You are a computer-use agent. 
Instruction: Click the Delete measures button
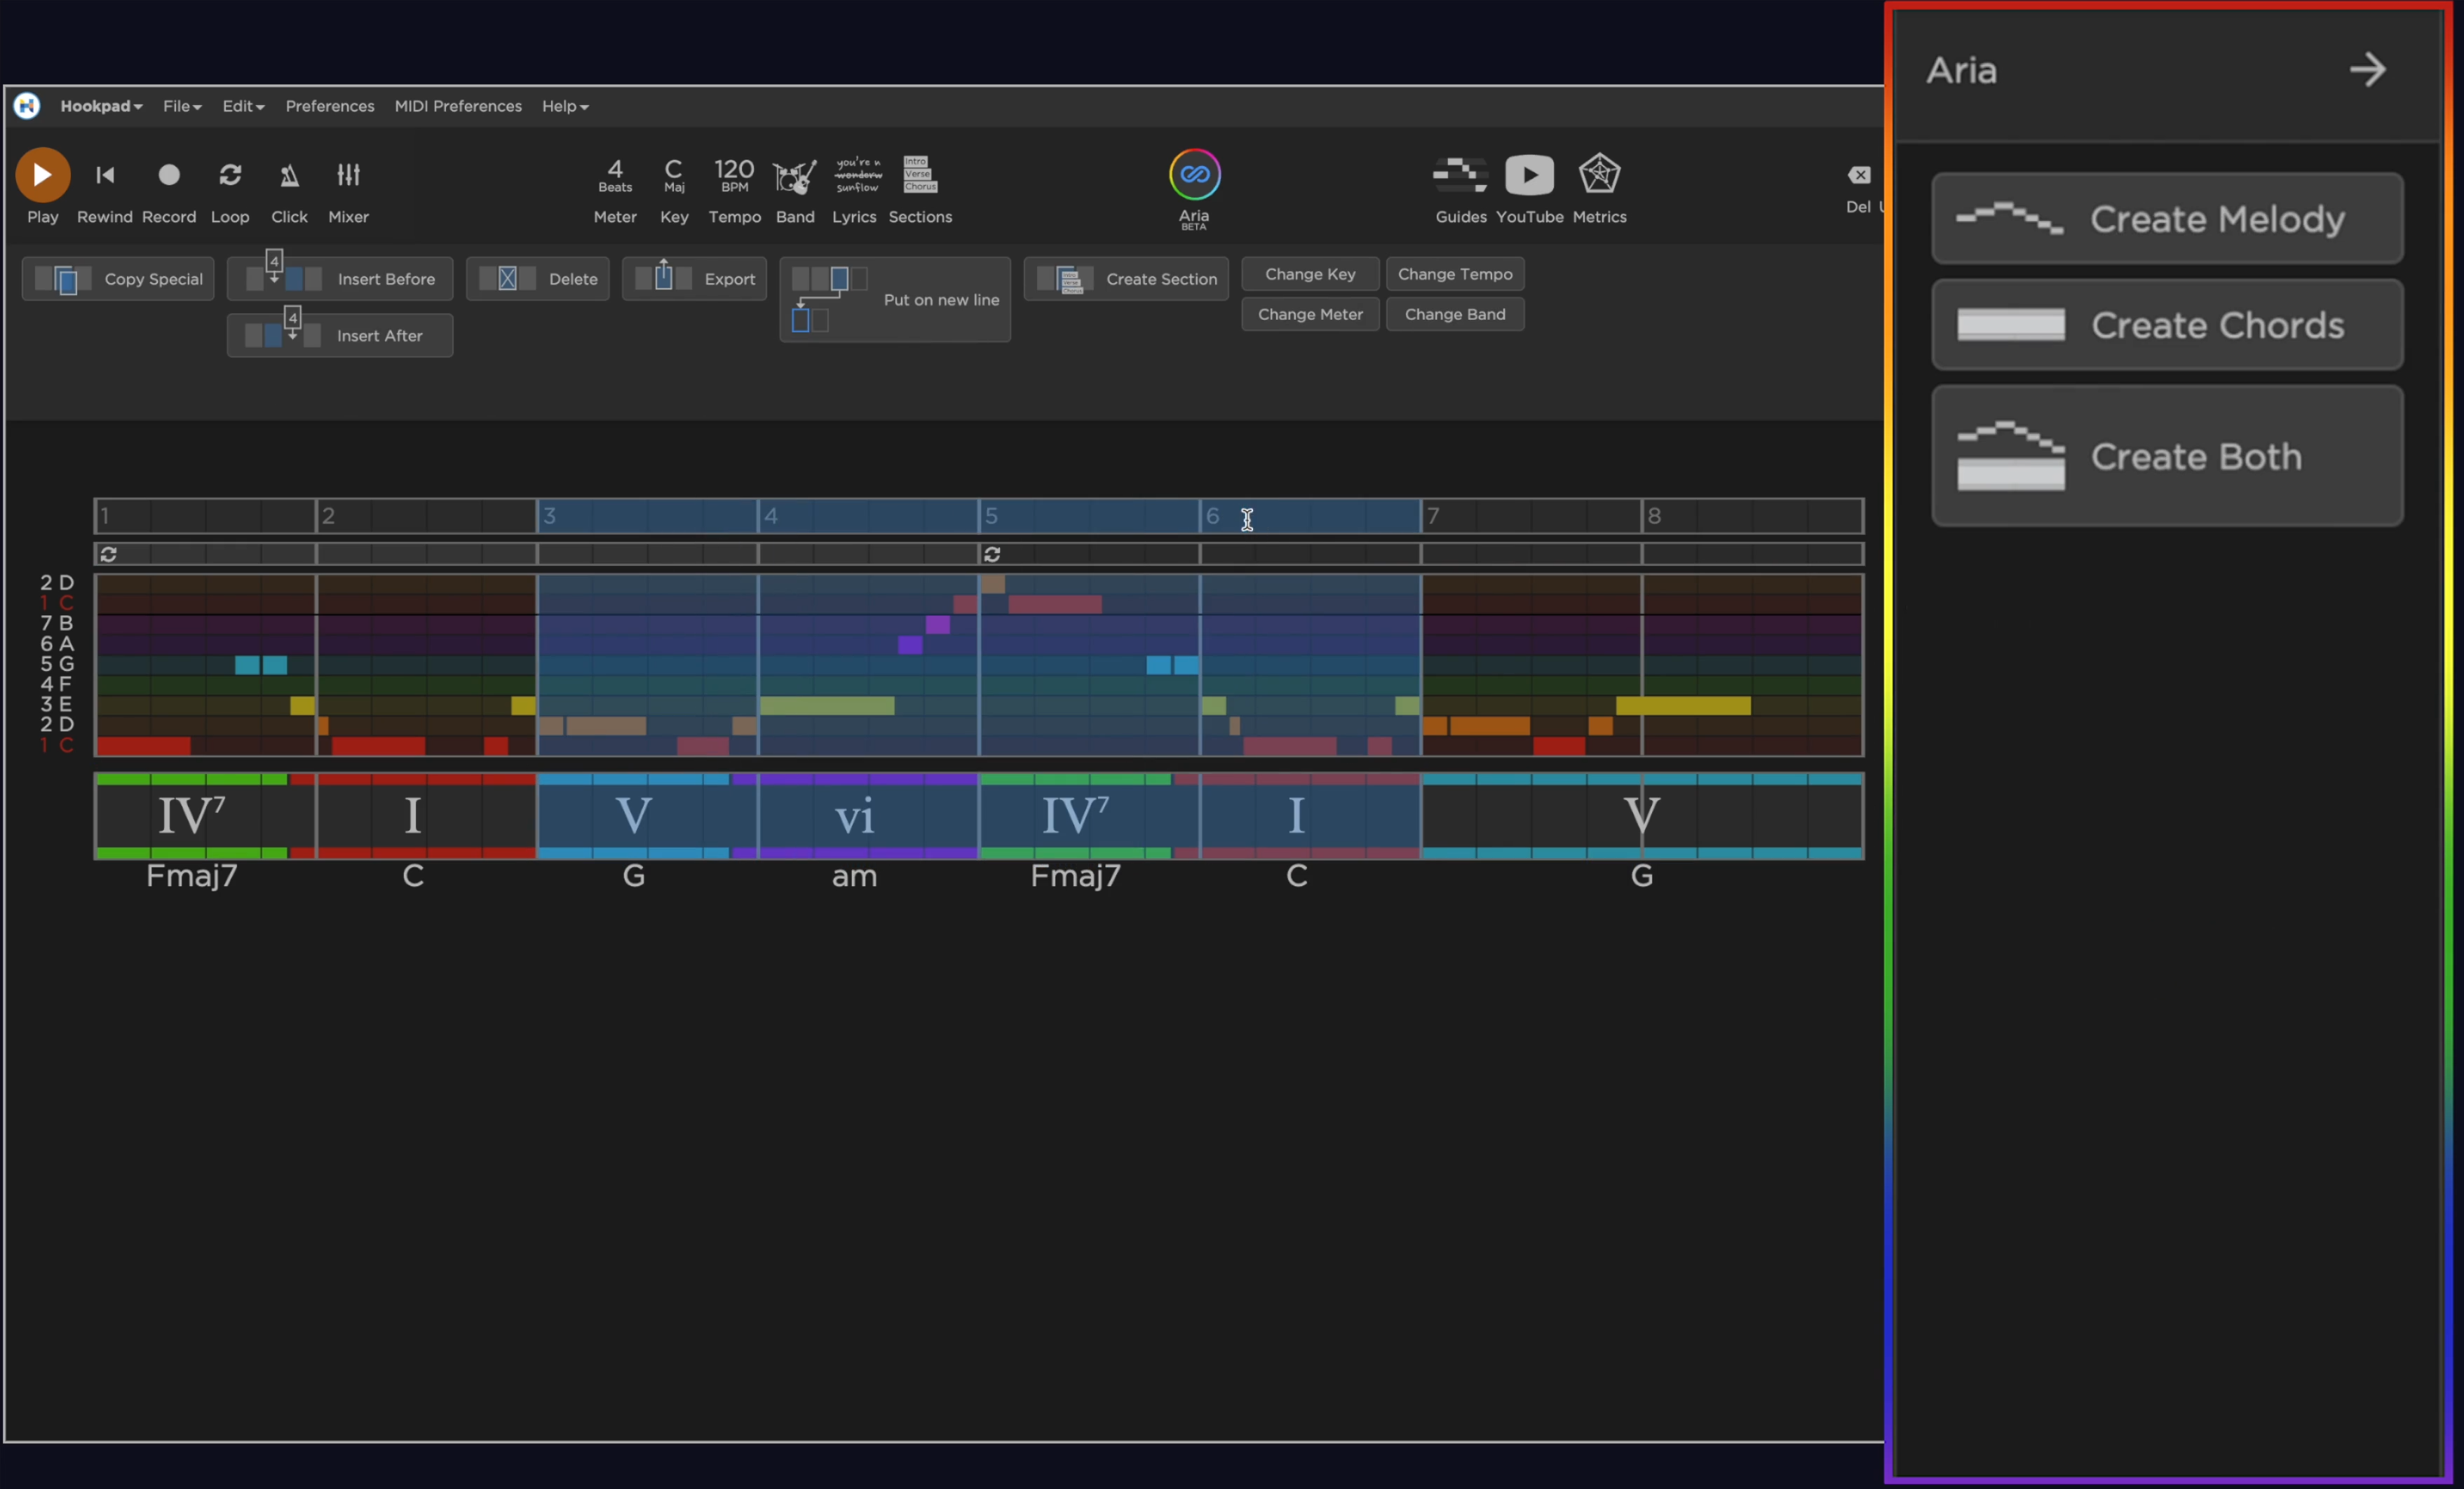point(538,279)
